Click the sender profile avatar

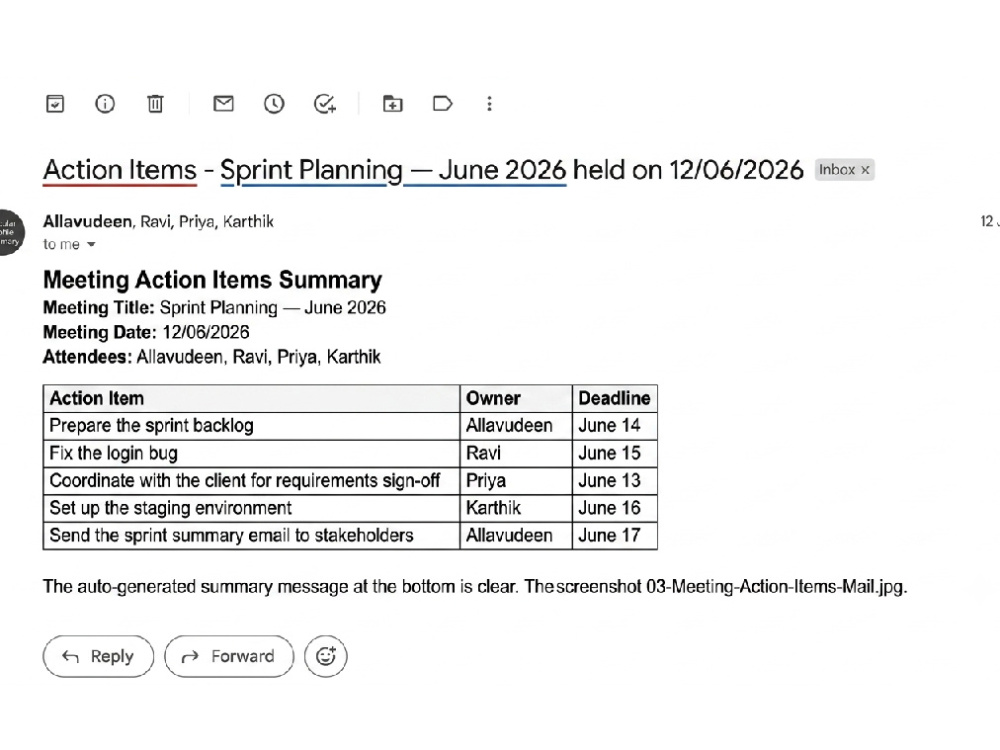pos(9,232)
